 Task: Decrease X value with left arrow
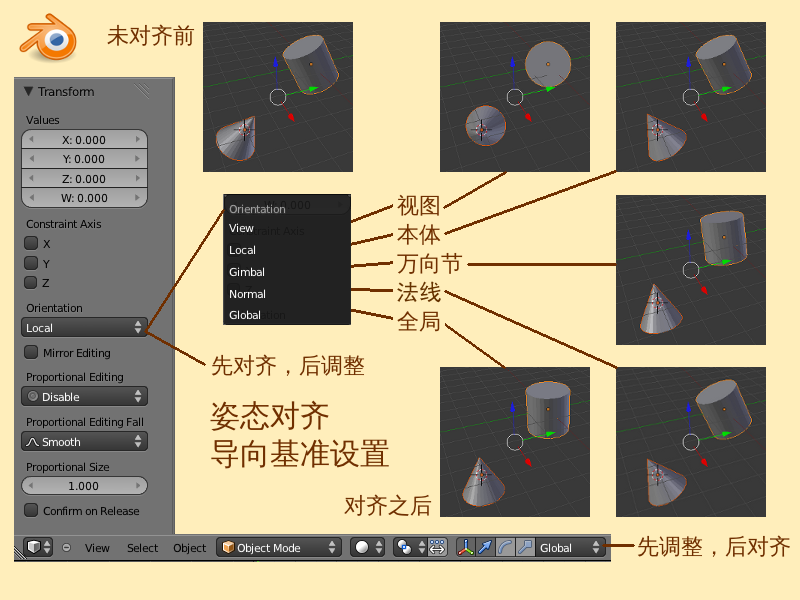(32, 139)
